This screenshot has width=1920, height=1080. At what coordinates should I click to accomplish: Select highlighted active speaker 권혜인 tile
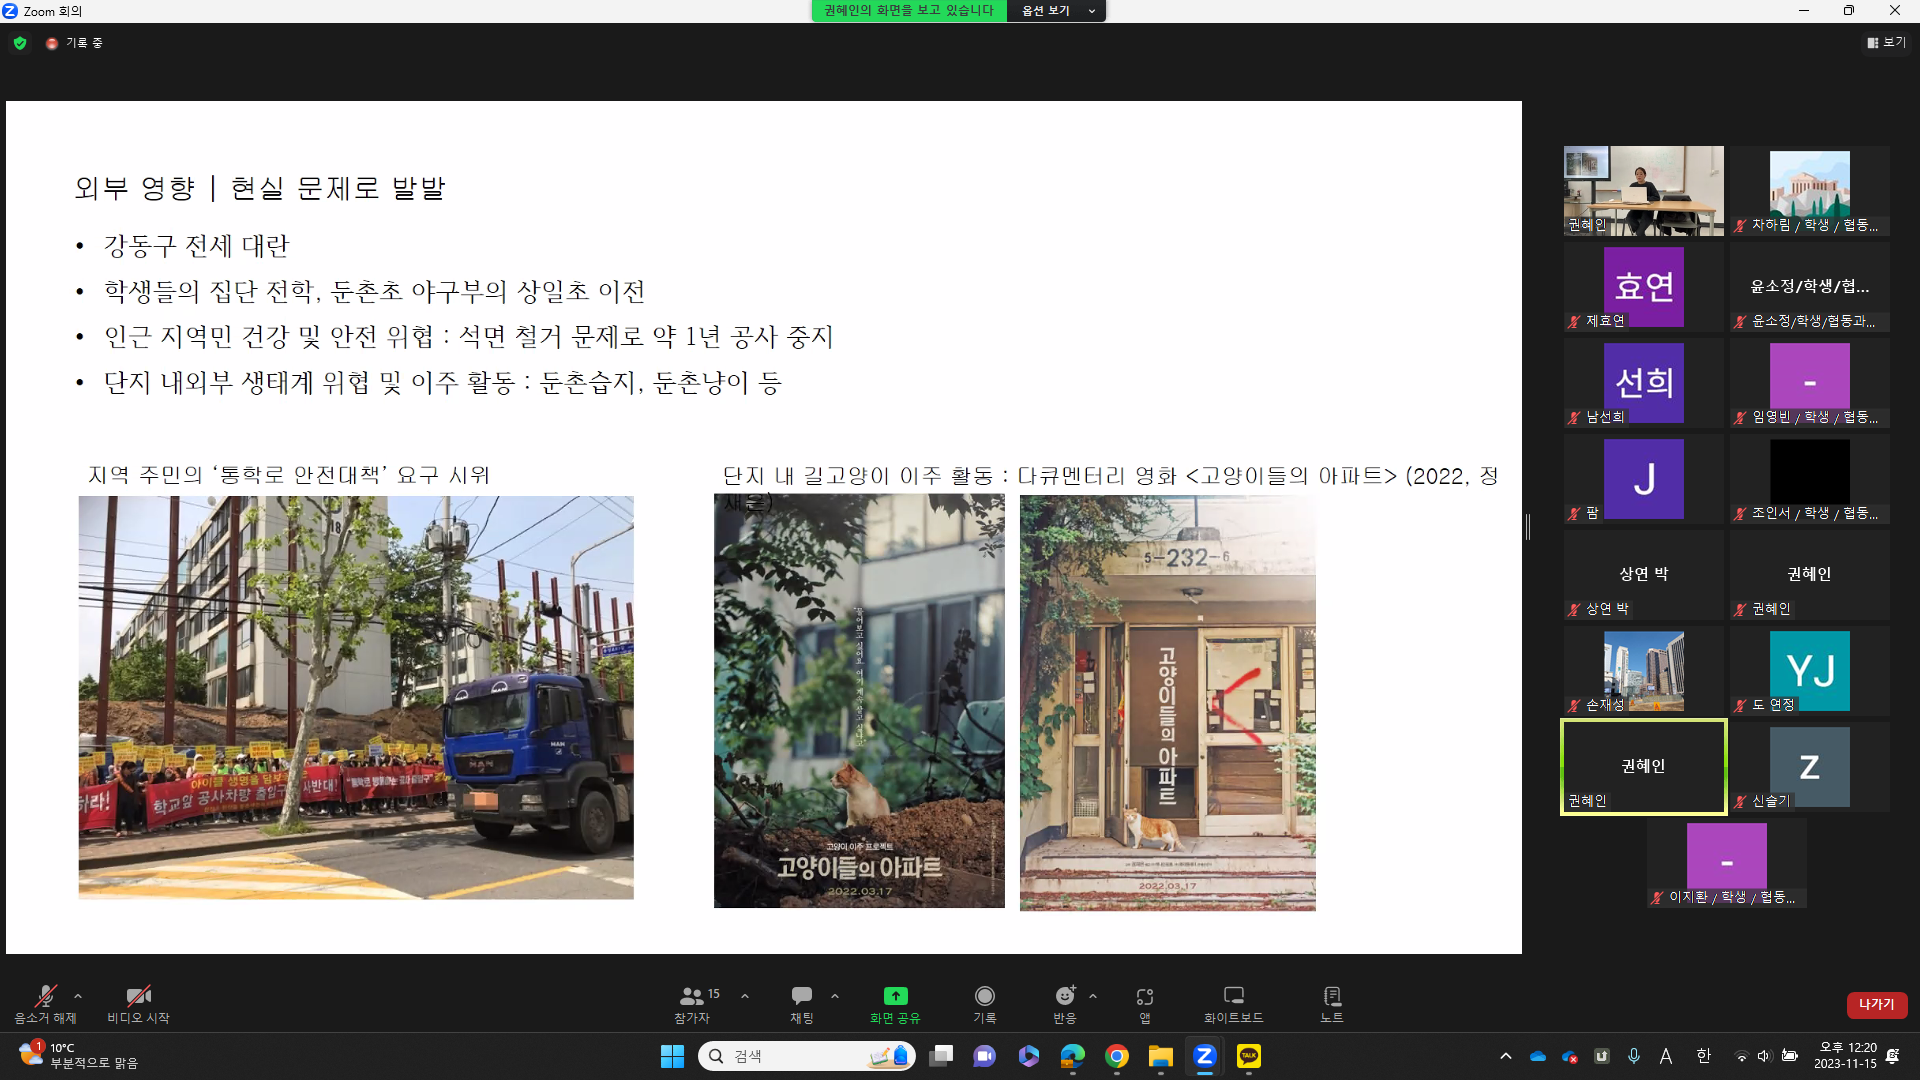(x=1644, y=767)
